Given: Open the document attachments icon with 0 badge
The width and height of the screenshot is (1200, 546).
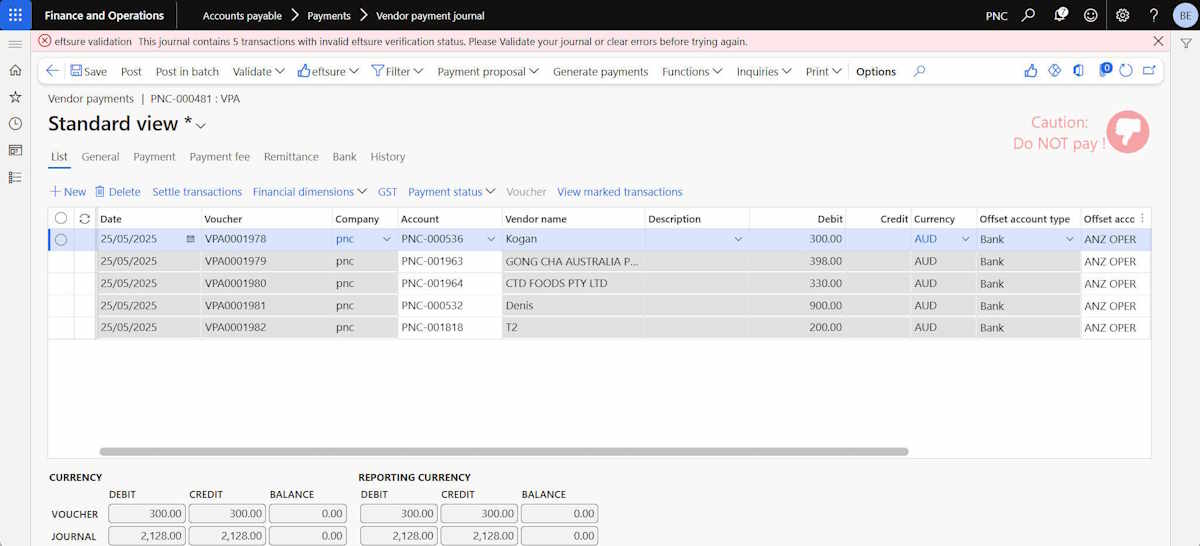Looking at the screenshot, I should (x=1105, y=70).
